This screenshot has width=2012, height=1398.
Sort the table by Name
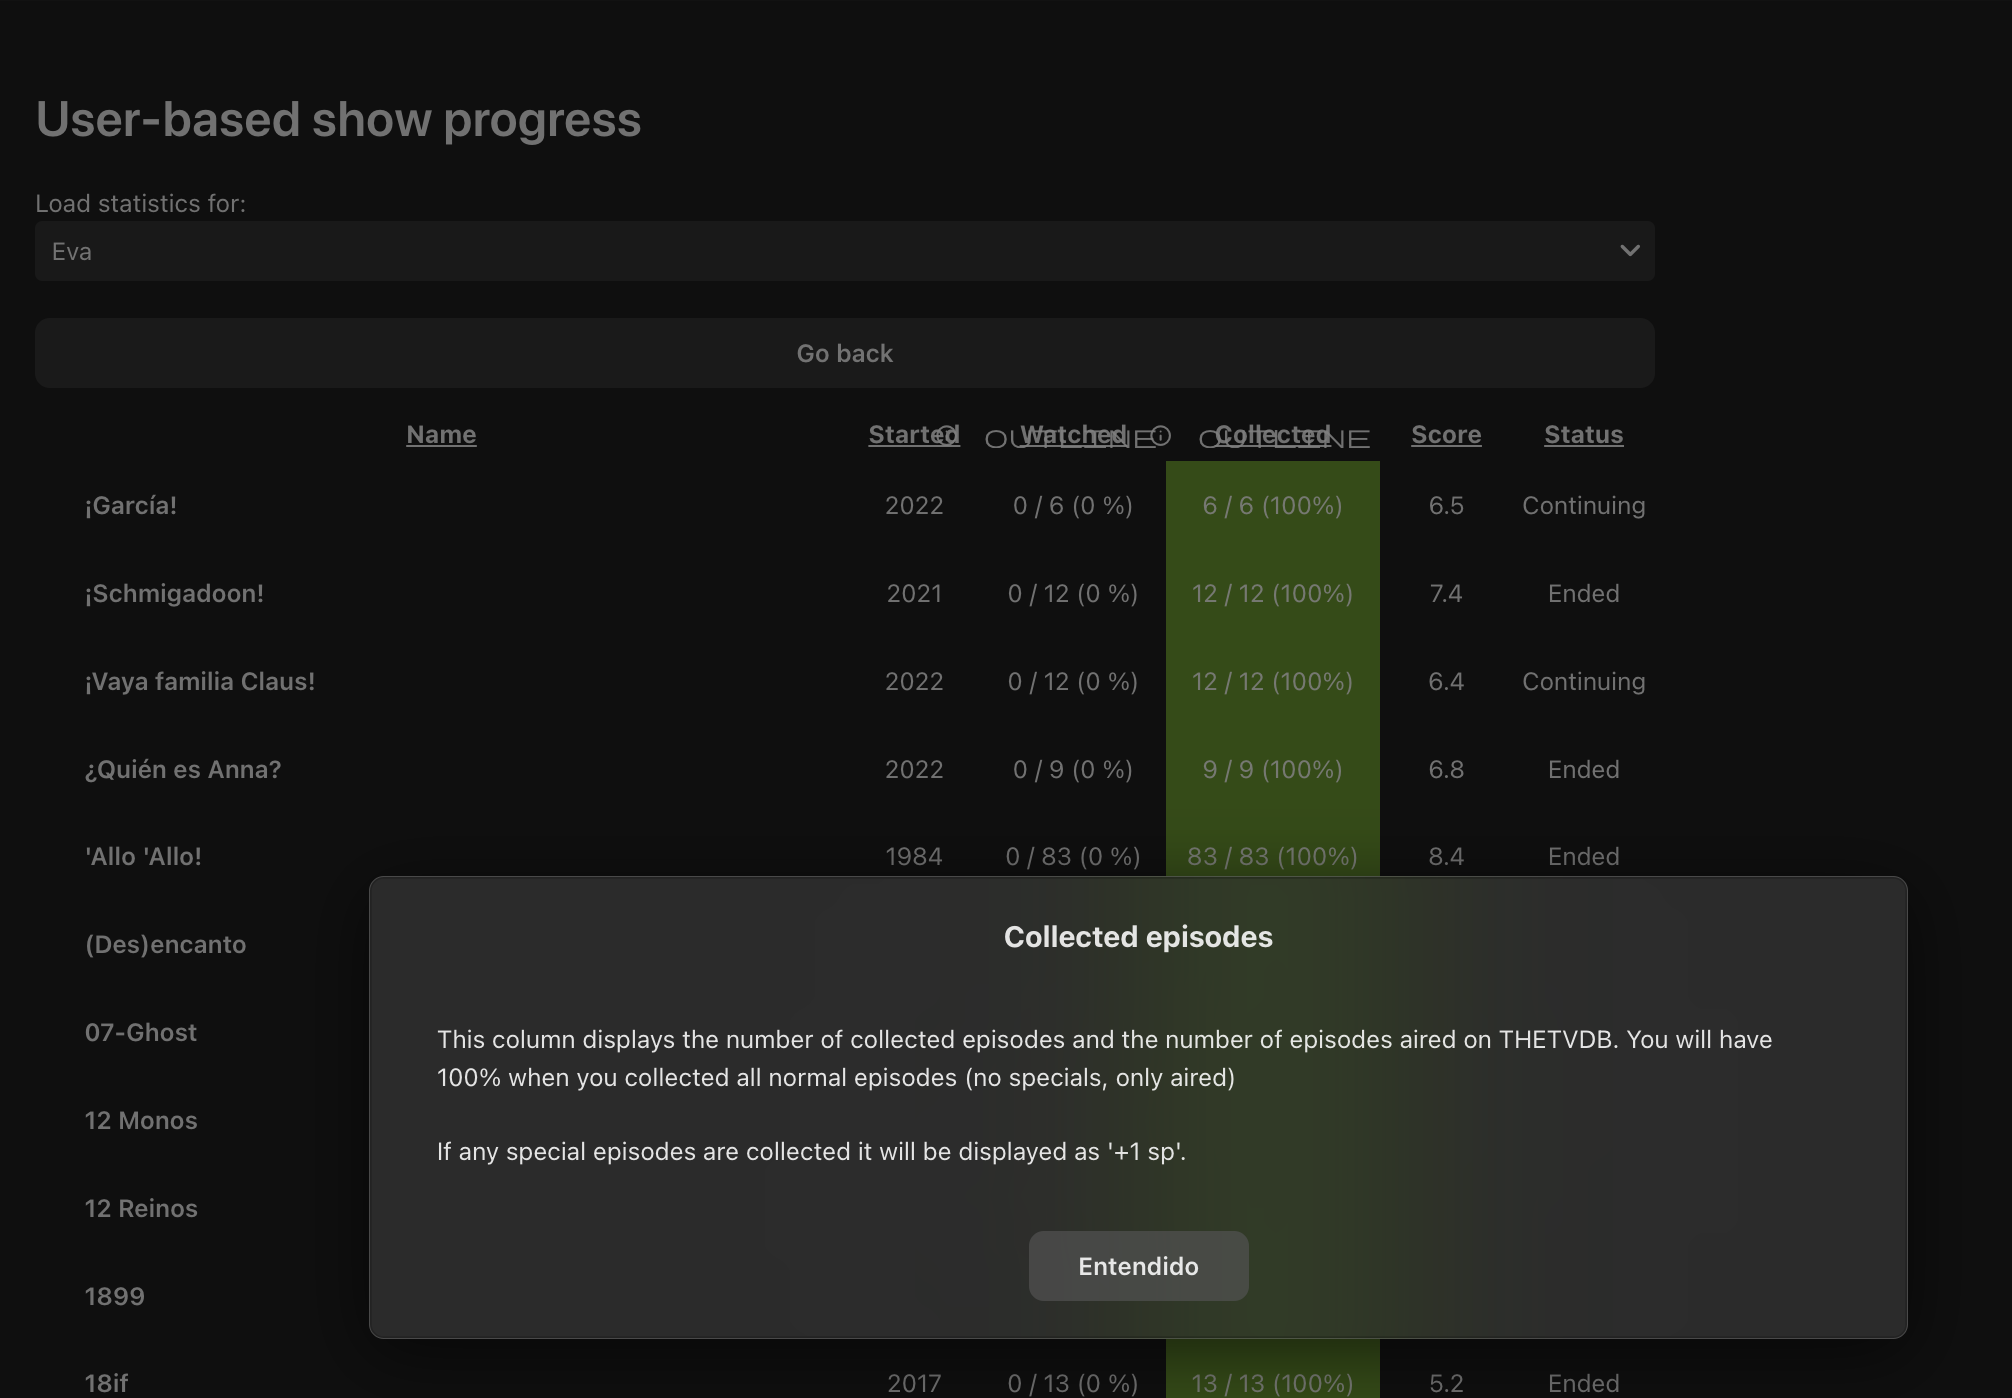441,434
